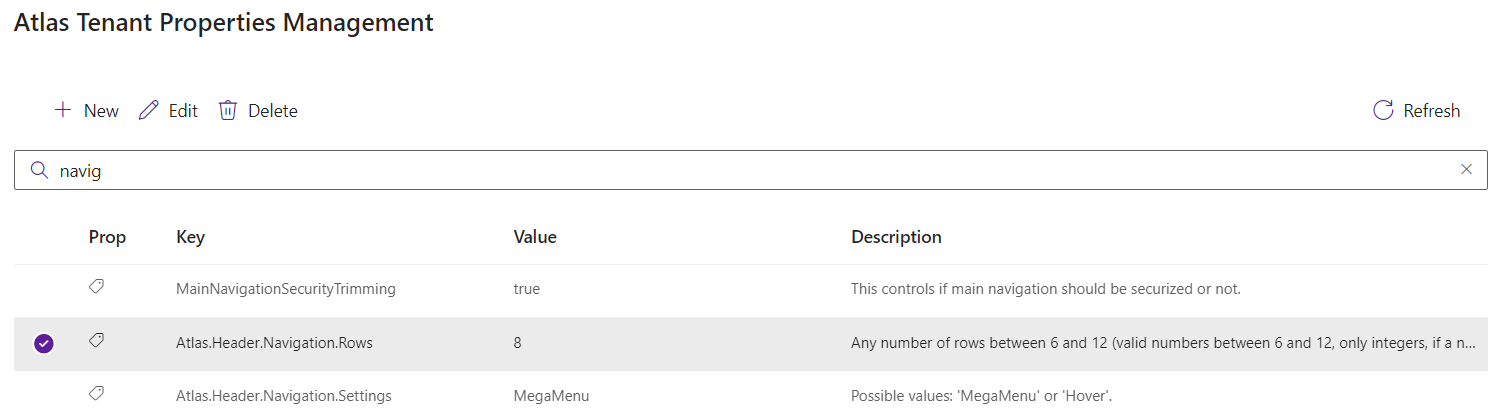The width and height of the screenshot is (1501, 420).
Task: Click tag icon of MainNavigationSecurityTrimming row
Action: pos(96,287)
